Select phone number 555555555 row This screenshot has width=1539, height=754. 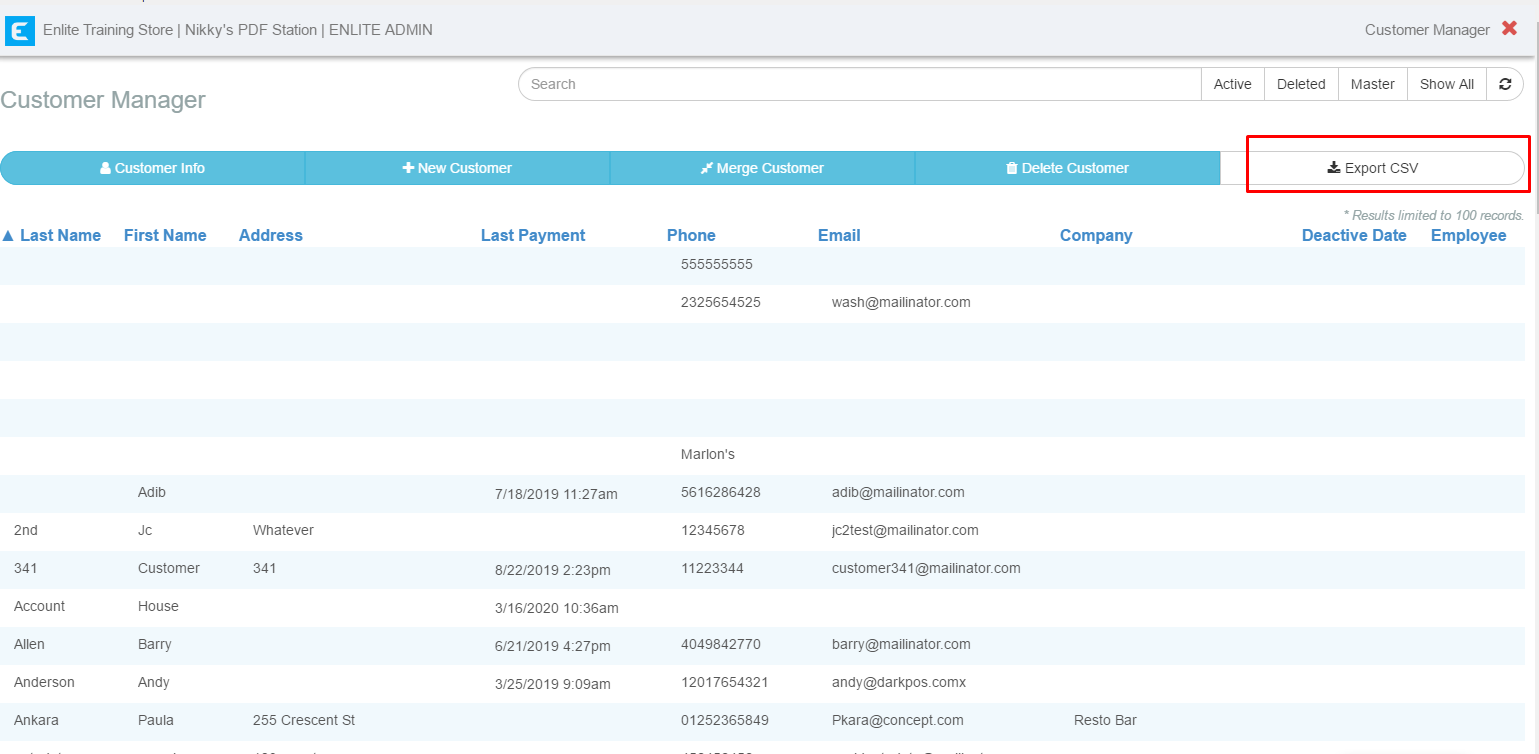762,265
